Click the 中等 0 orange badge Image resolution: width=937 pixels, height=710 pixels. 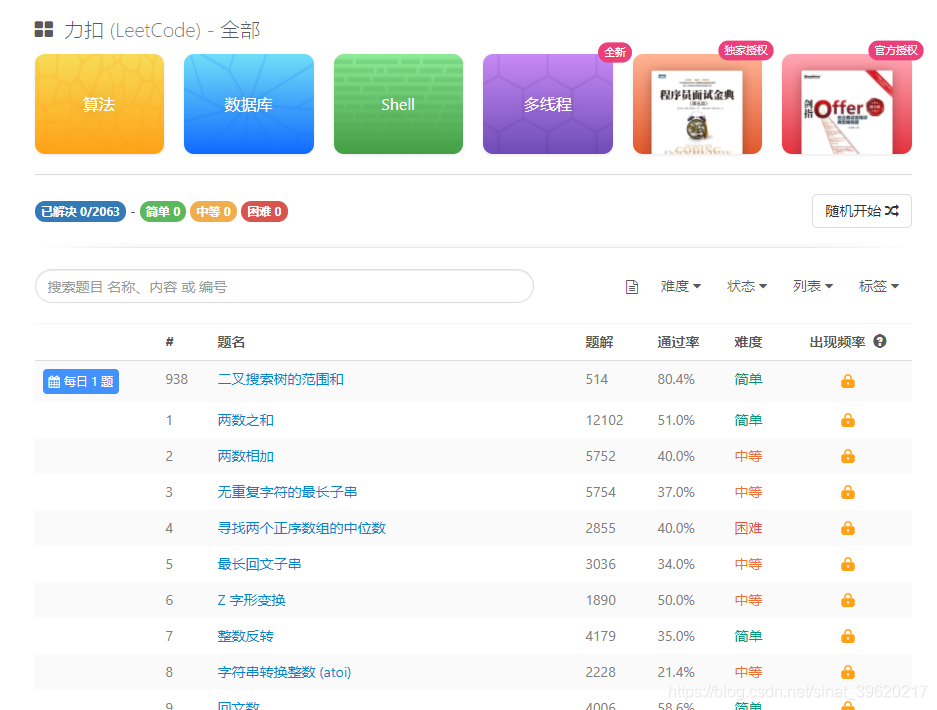(x=213, y=212)
